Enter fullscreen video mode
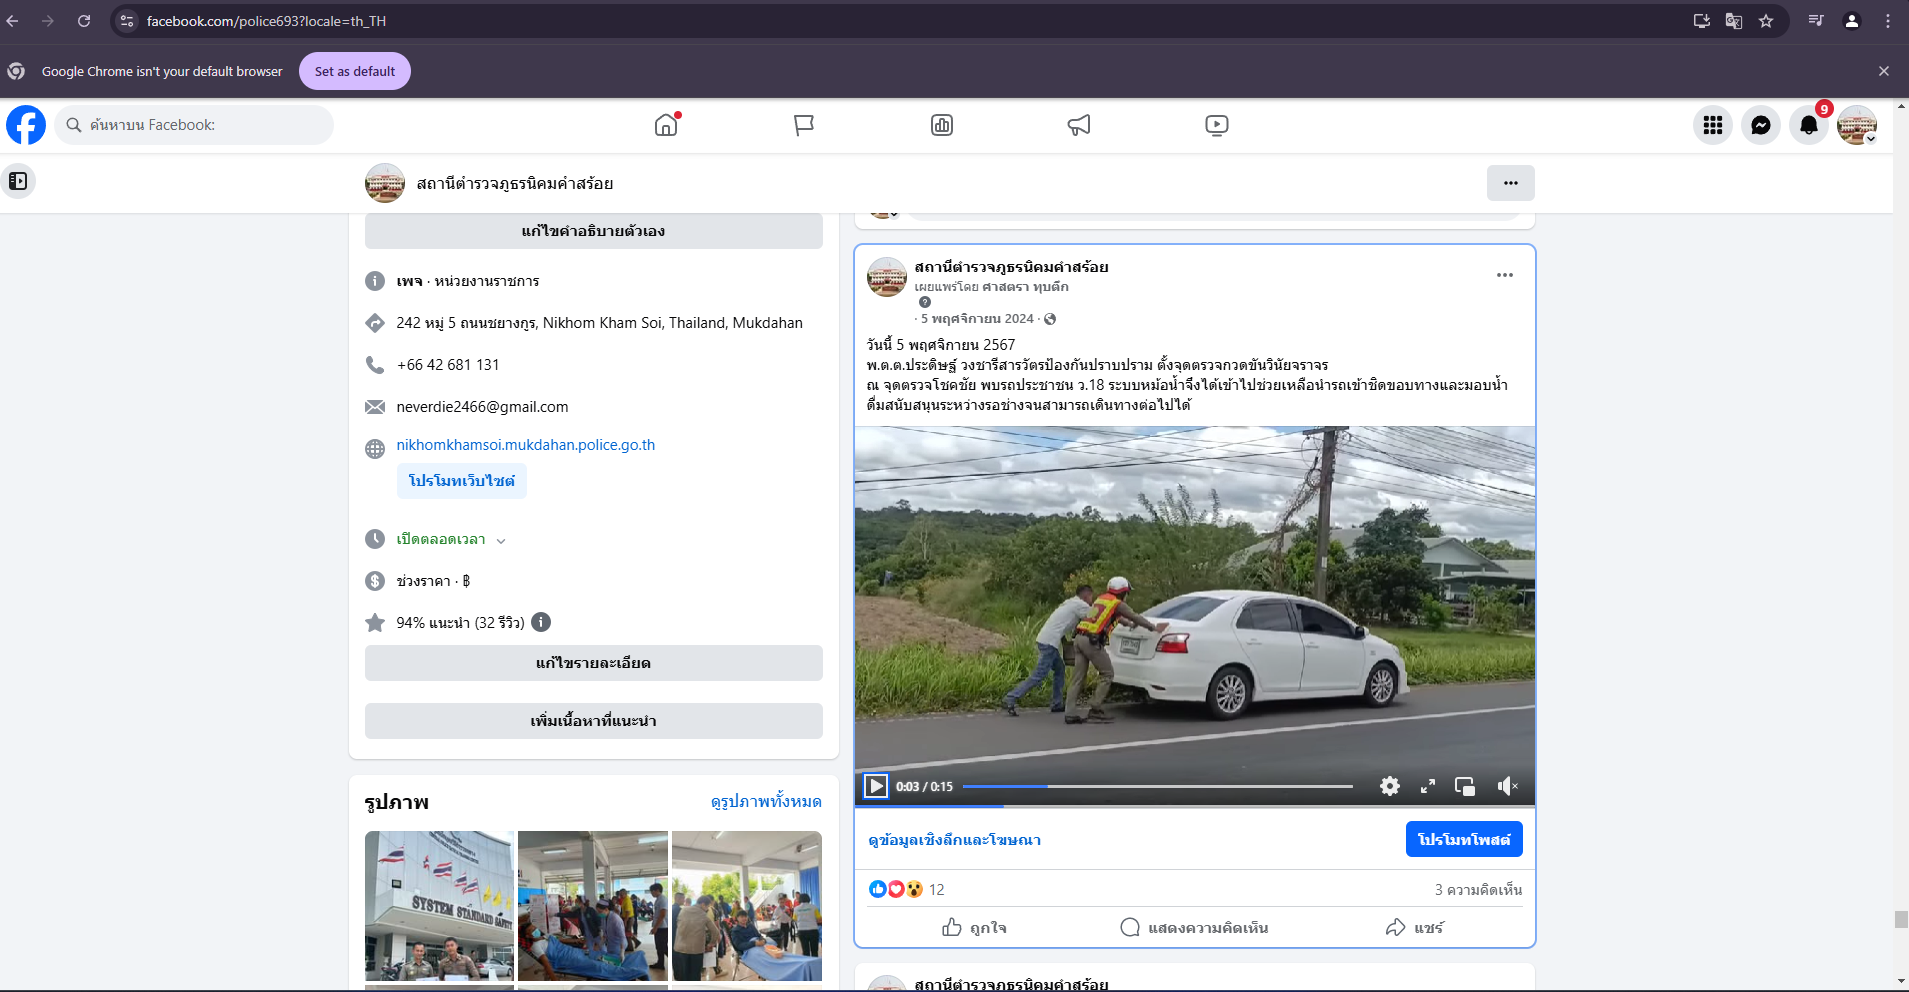This screenshot has width=1909, height=992. point(1427,787)
